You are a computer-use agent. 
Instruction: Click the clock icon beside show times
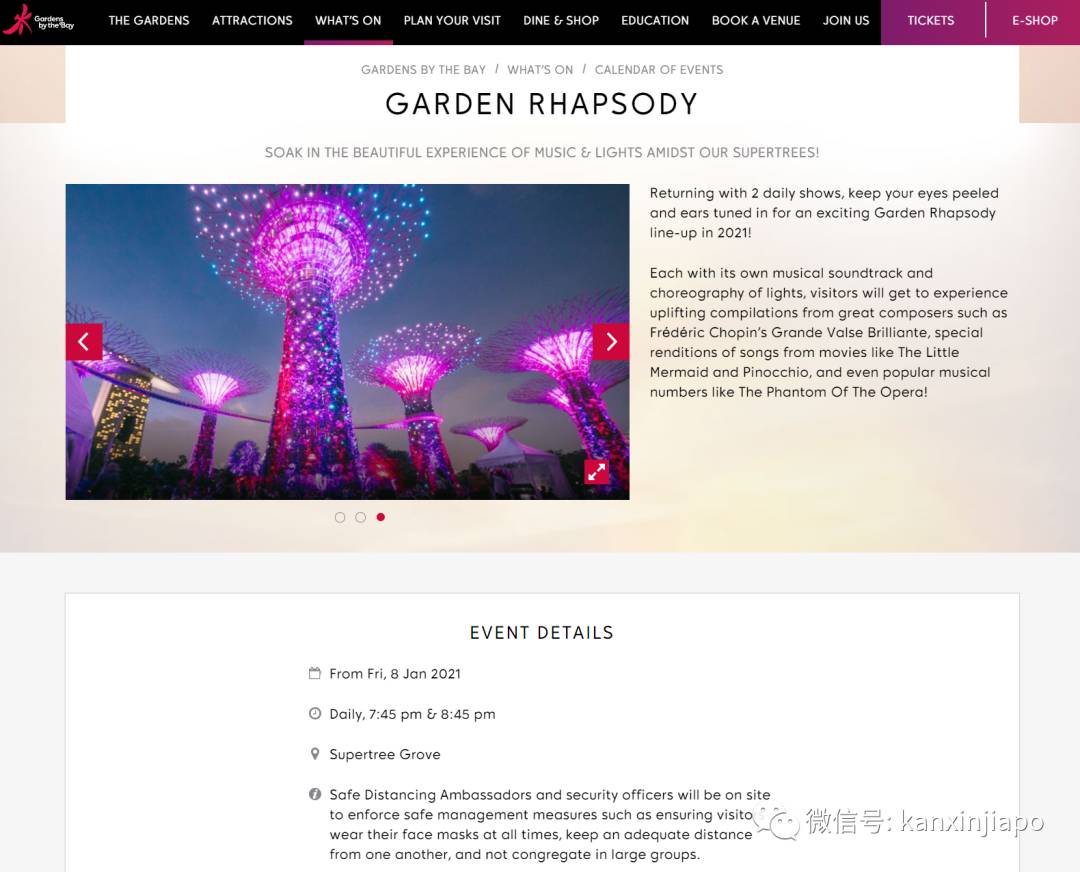315,714
